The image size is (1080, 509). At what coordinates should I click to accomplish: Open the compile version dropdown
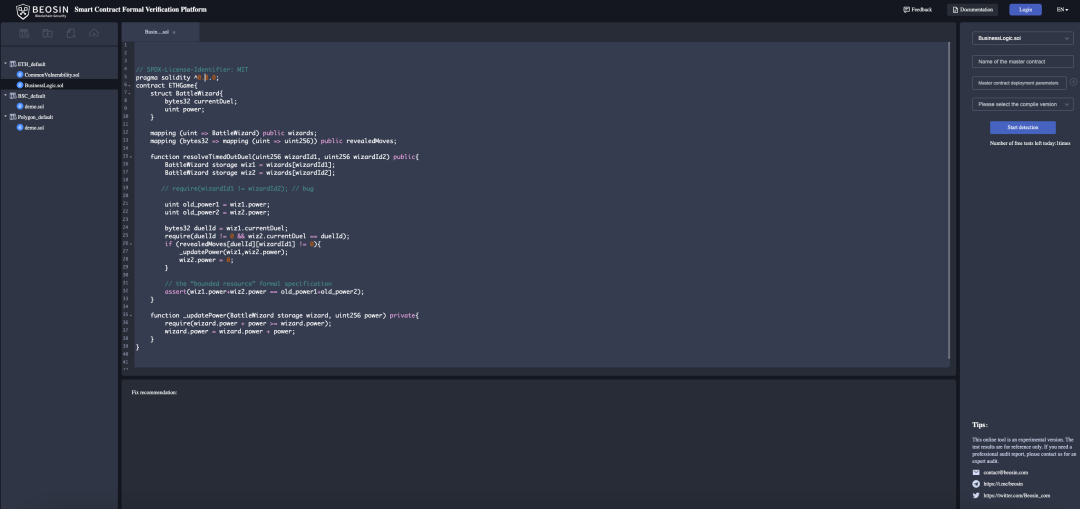[x=1022, y=104]
